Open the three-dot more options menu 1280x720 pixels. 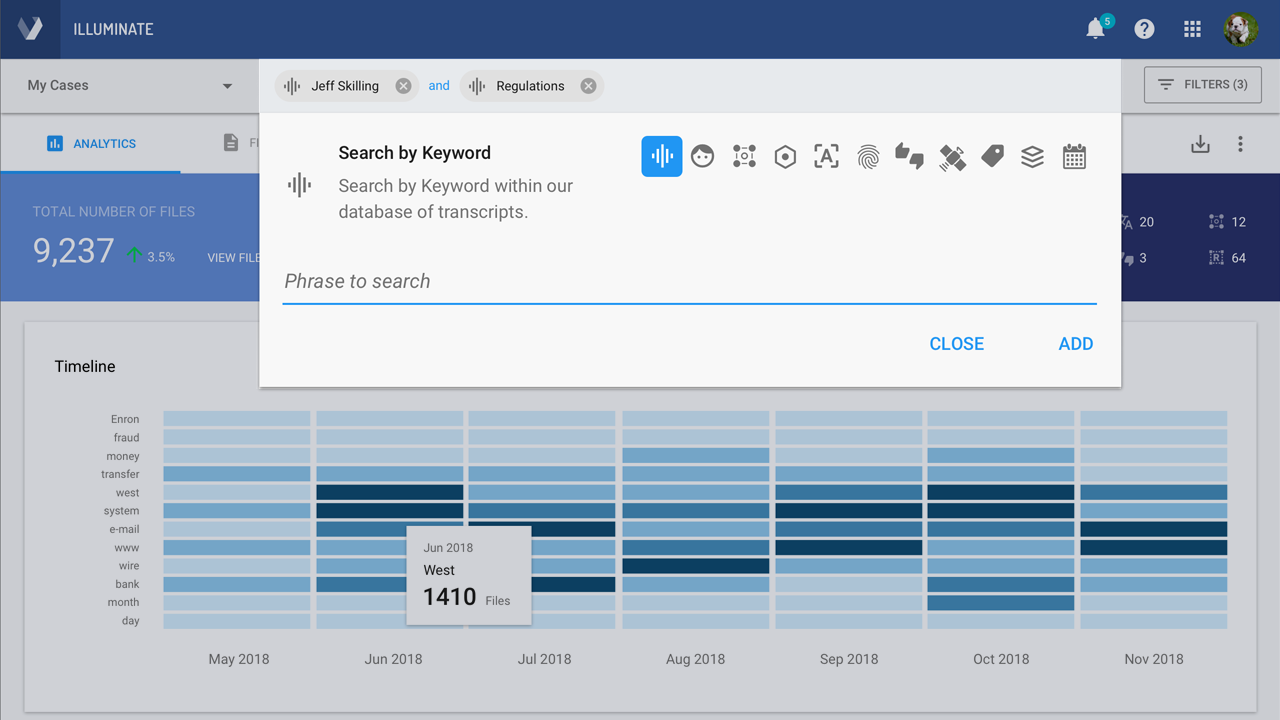(x=1240, y=144)
